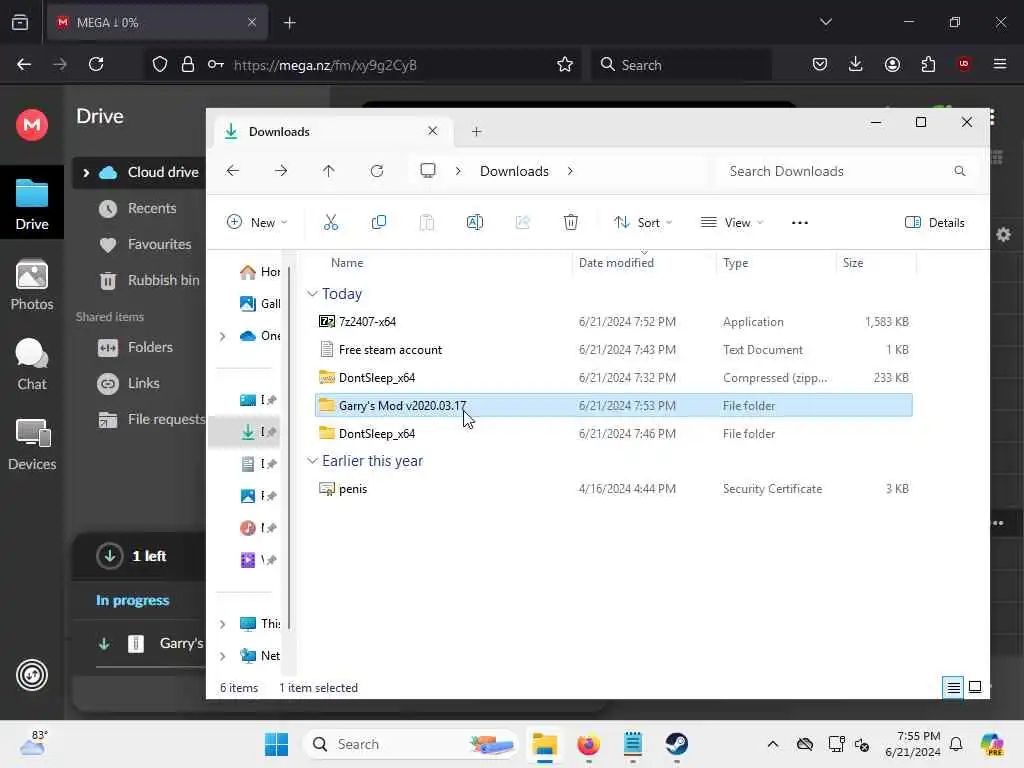Open Steam from the taskbar
The width and height of the screenshot is (1024, 768).
(677, 744)
